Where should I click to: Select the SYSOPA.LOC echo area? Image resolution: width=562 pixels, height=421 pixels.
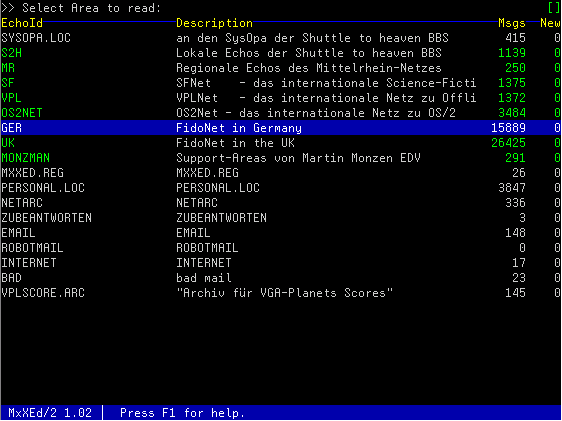tap(36, 38)
